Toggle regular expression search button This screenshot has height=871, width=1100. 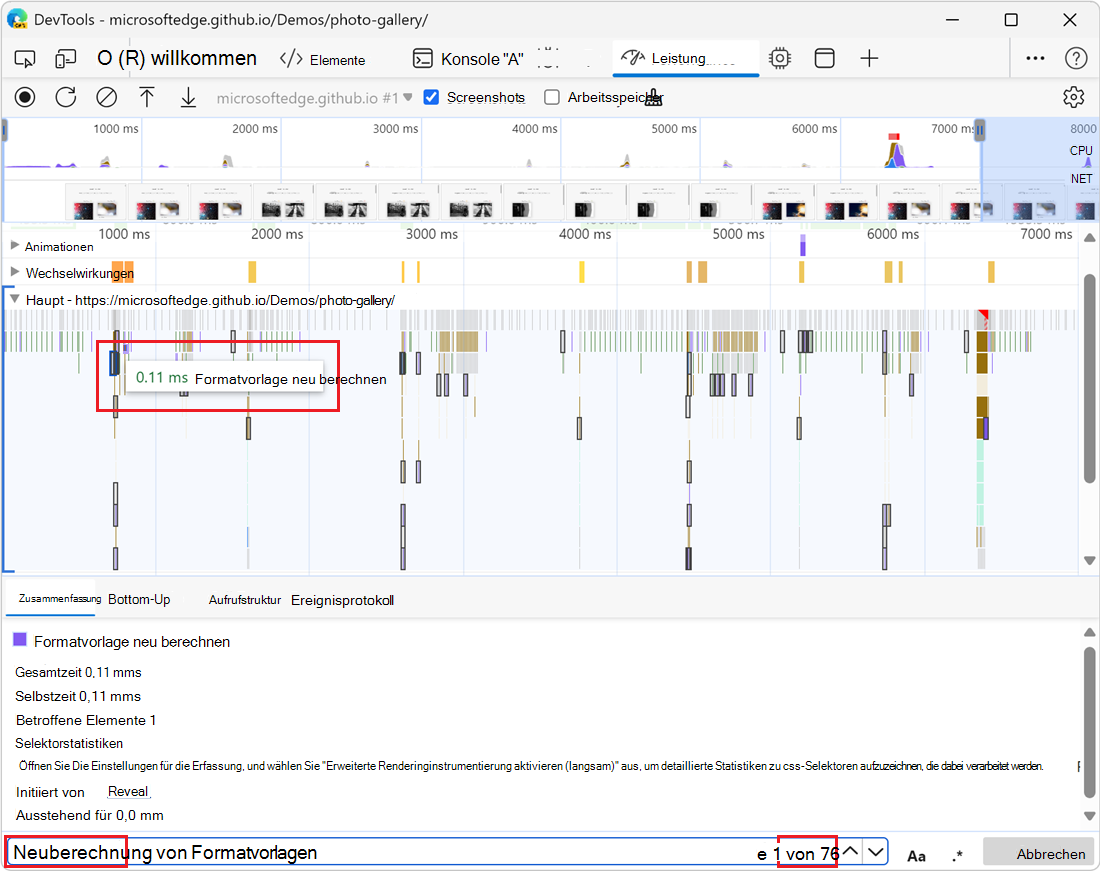[957, 856]
